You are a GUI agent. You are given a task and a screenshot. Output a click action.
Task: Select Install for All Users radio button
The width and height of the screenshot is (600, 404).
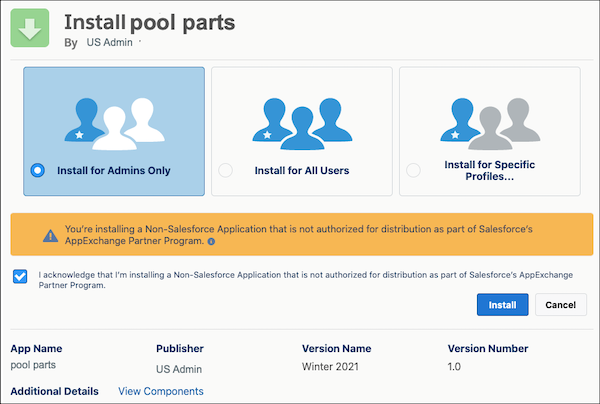point(225,170)
